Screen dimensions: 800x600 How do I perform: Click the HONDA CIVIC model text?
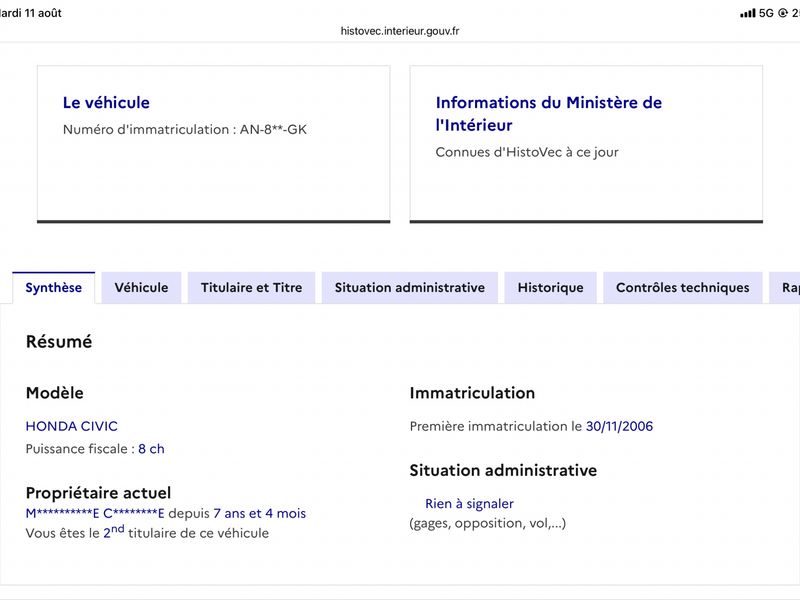71,426
